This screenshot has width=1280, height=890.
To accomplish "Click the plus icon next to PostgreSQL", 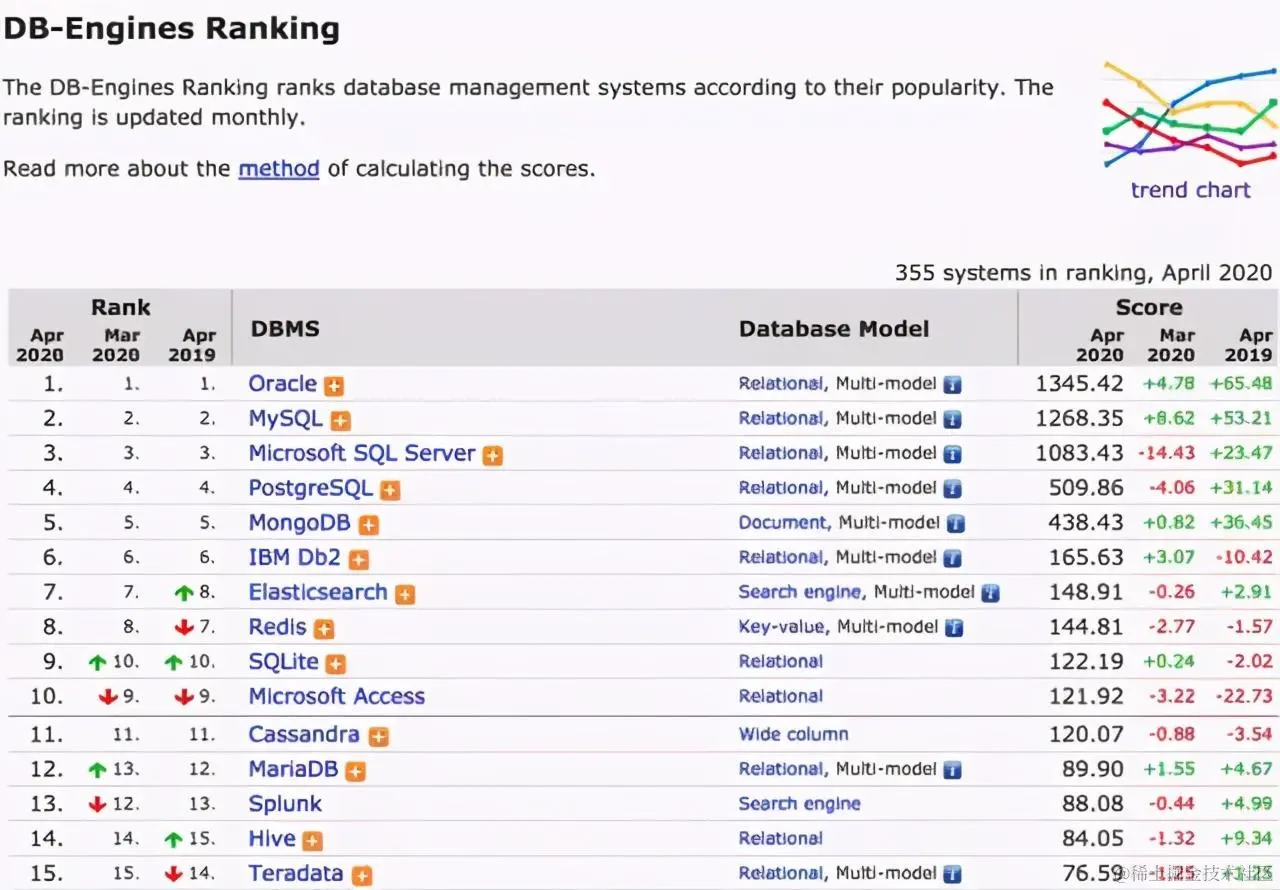I will click(x=390, y=490).
